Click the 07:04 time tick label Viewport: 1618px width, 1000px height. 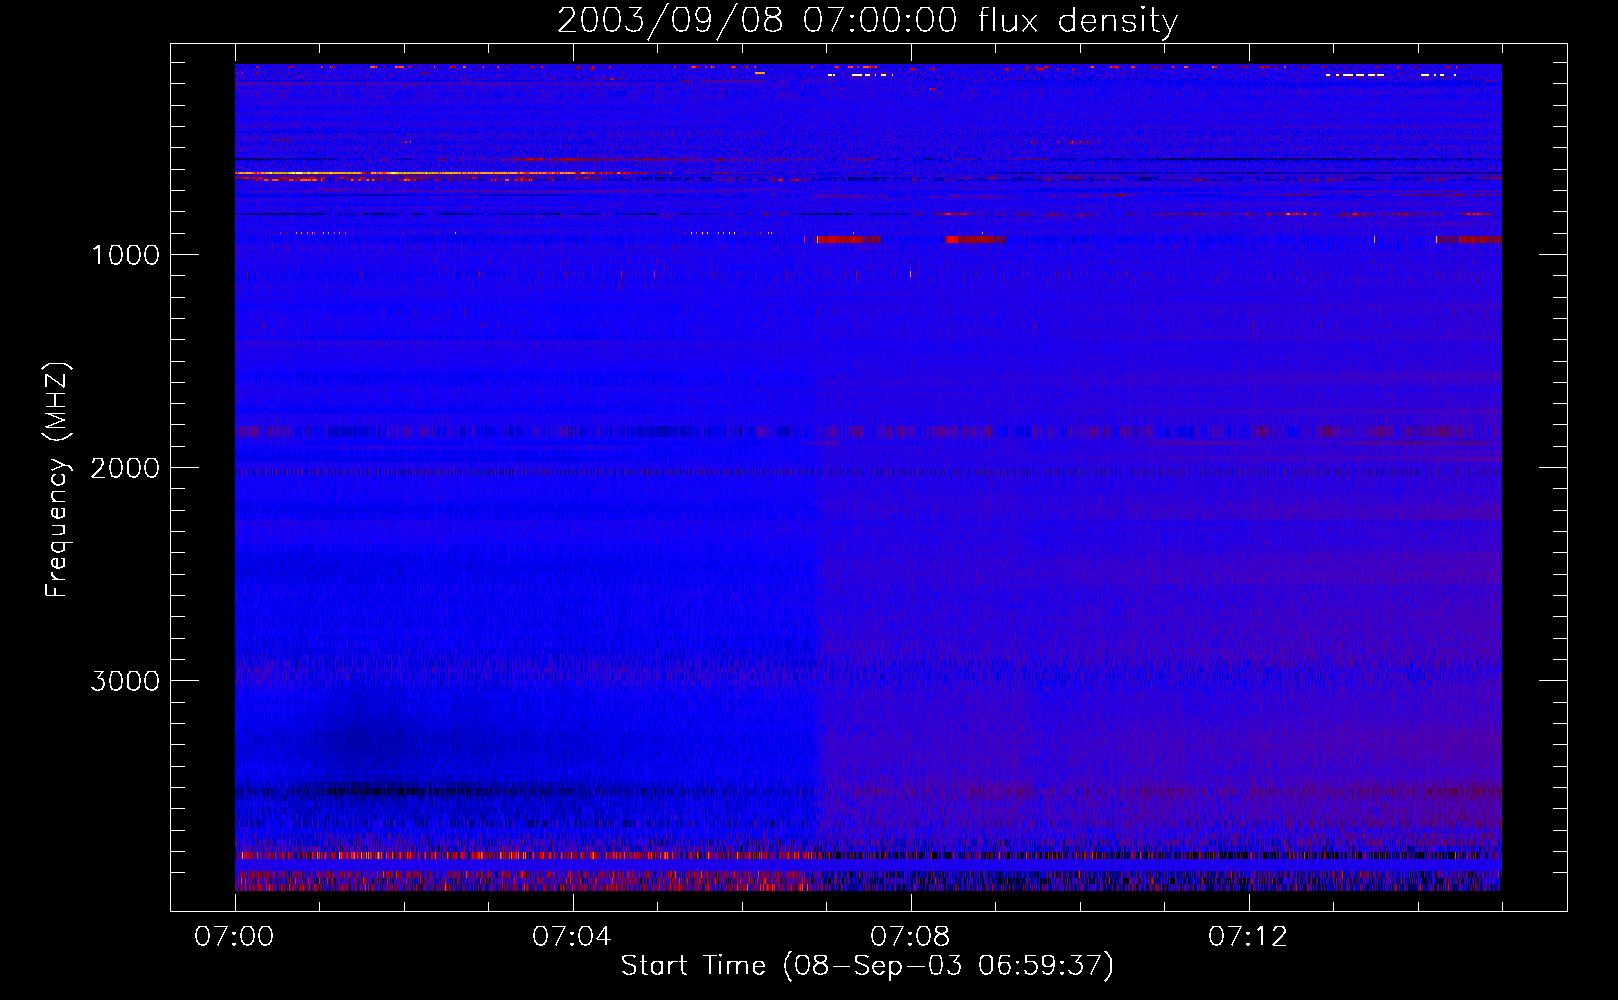(x=572, y=937)
